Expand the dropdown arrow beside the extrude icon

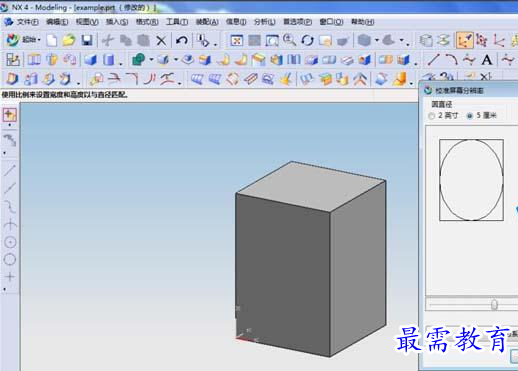pos(176,60)
